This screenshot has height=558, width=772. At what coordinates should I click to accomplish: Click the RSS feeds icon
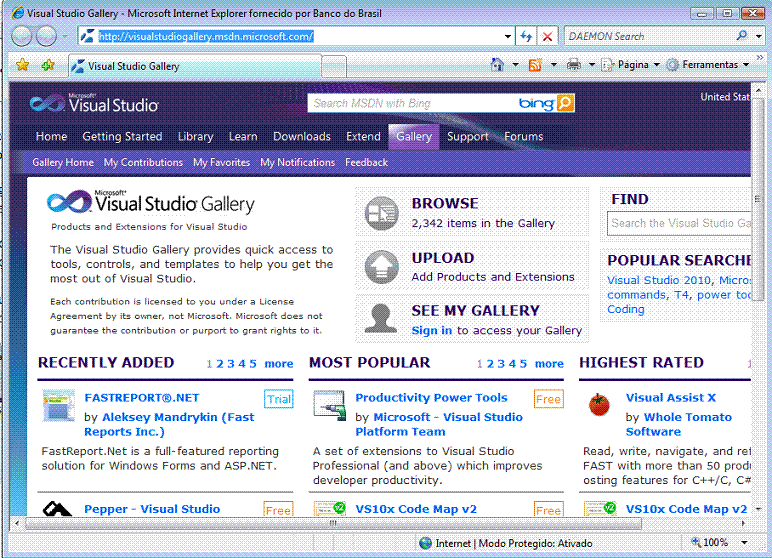click(x=535, y=64)
